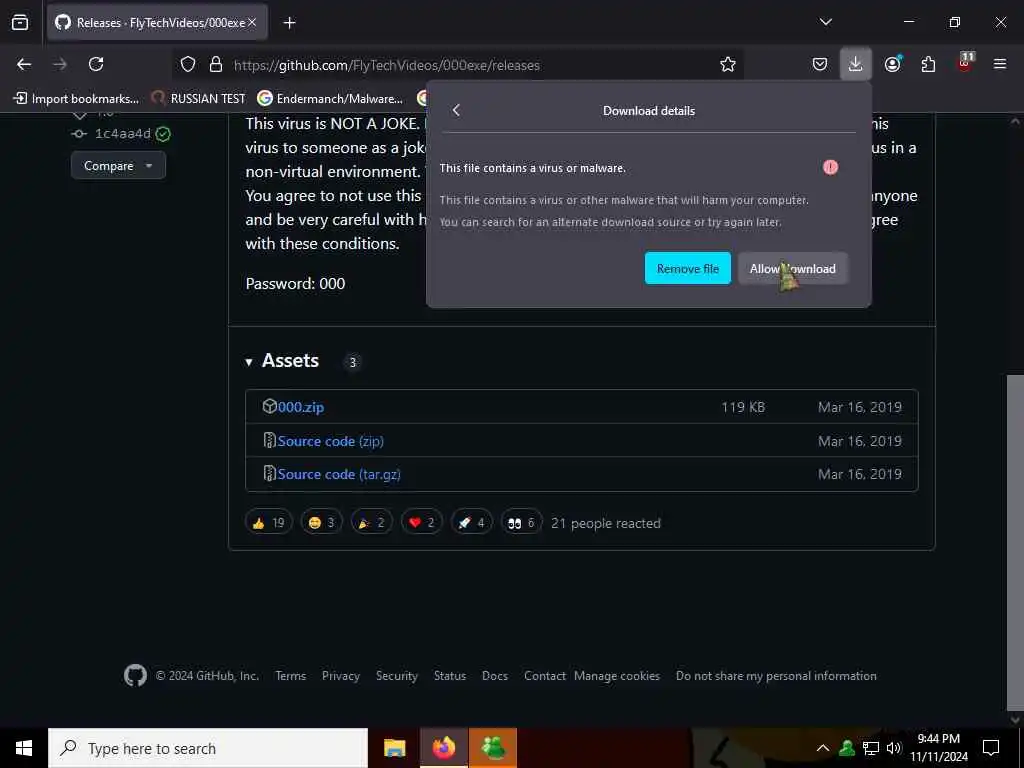
Task: Open the Endermanch/Malware bookmark
Action: (x=330, y=99)
